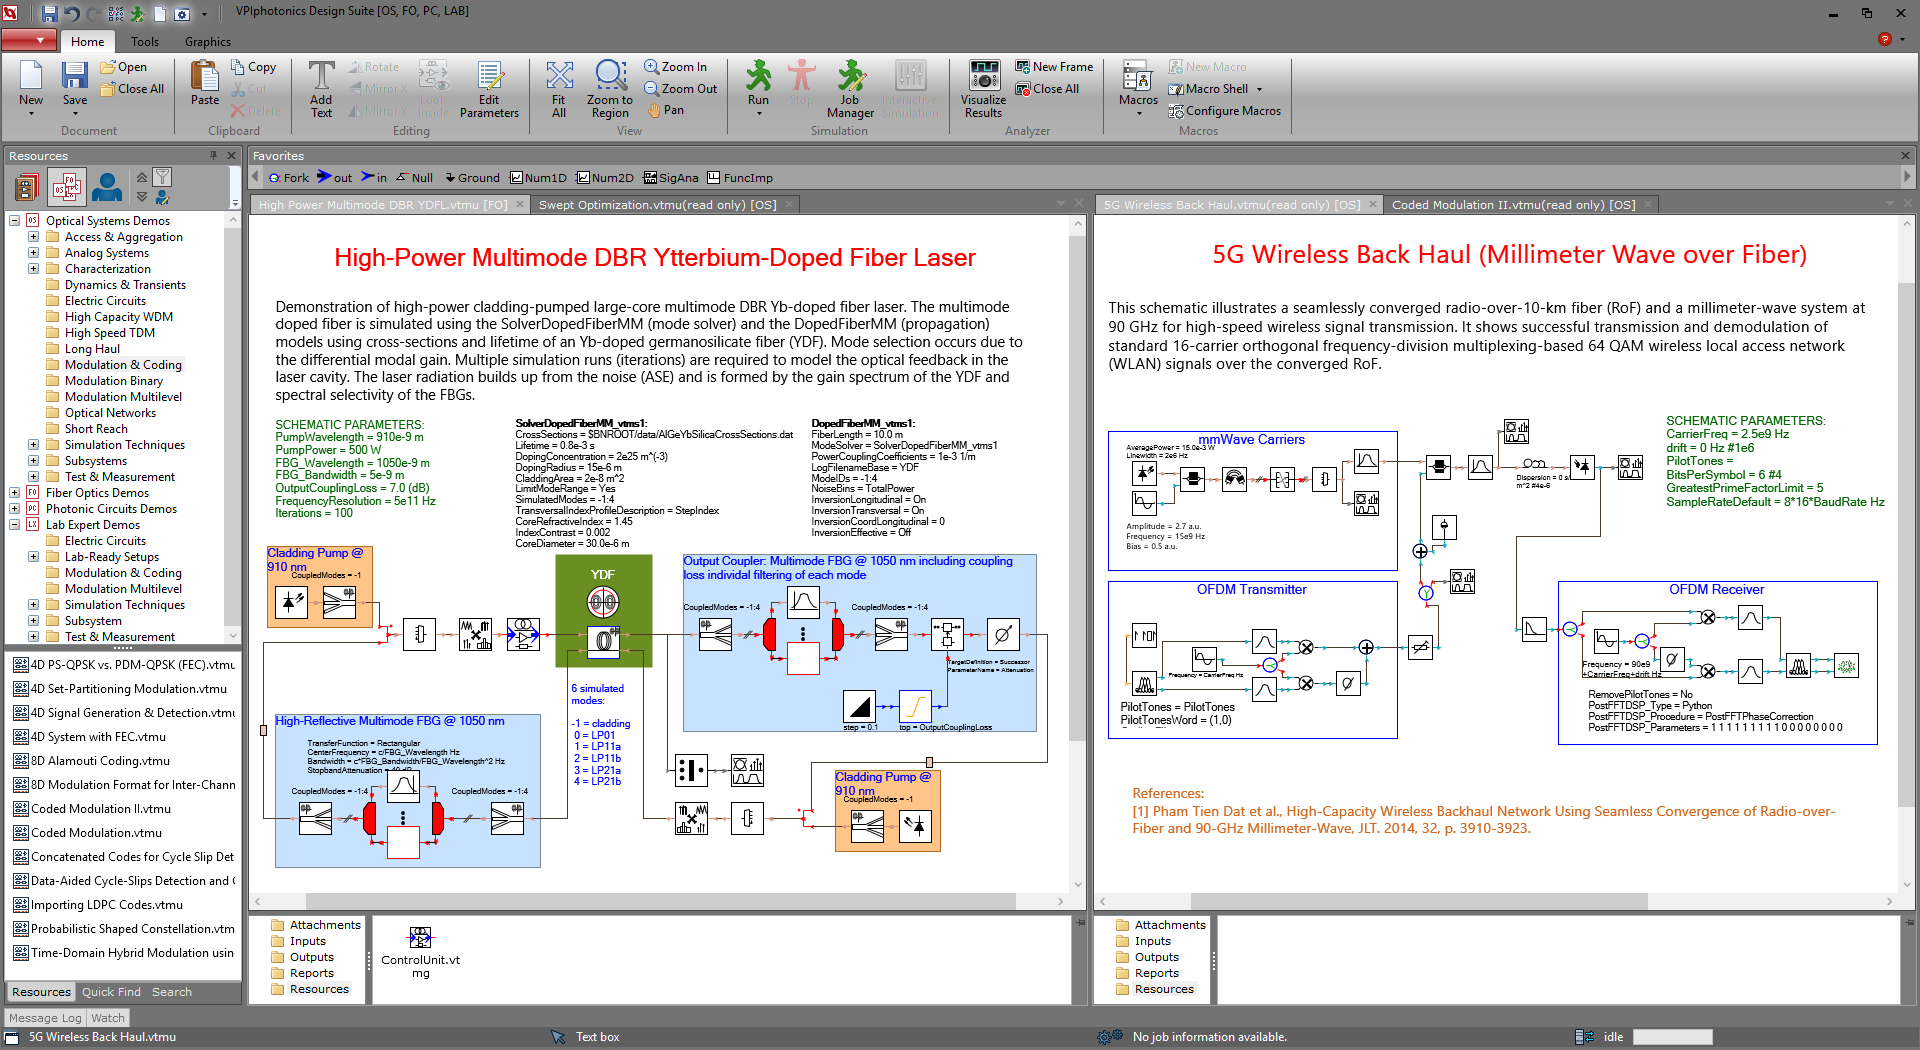
Task: Insert the Ground favorite module
Action: point(472,178)
